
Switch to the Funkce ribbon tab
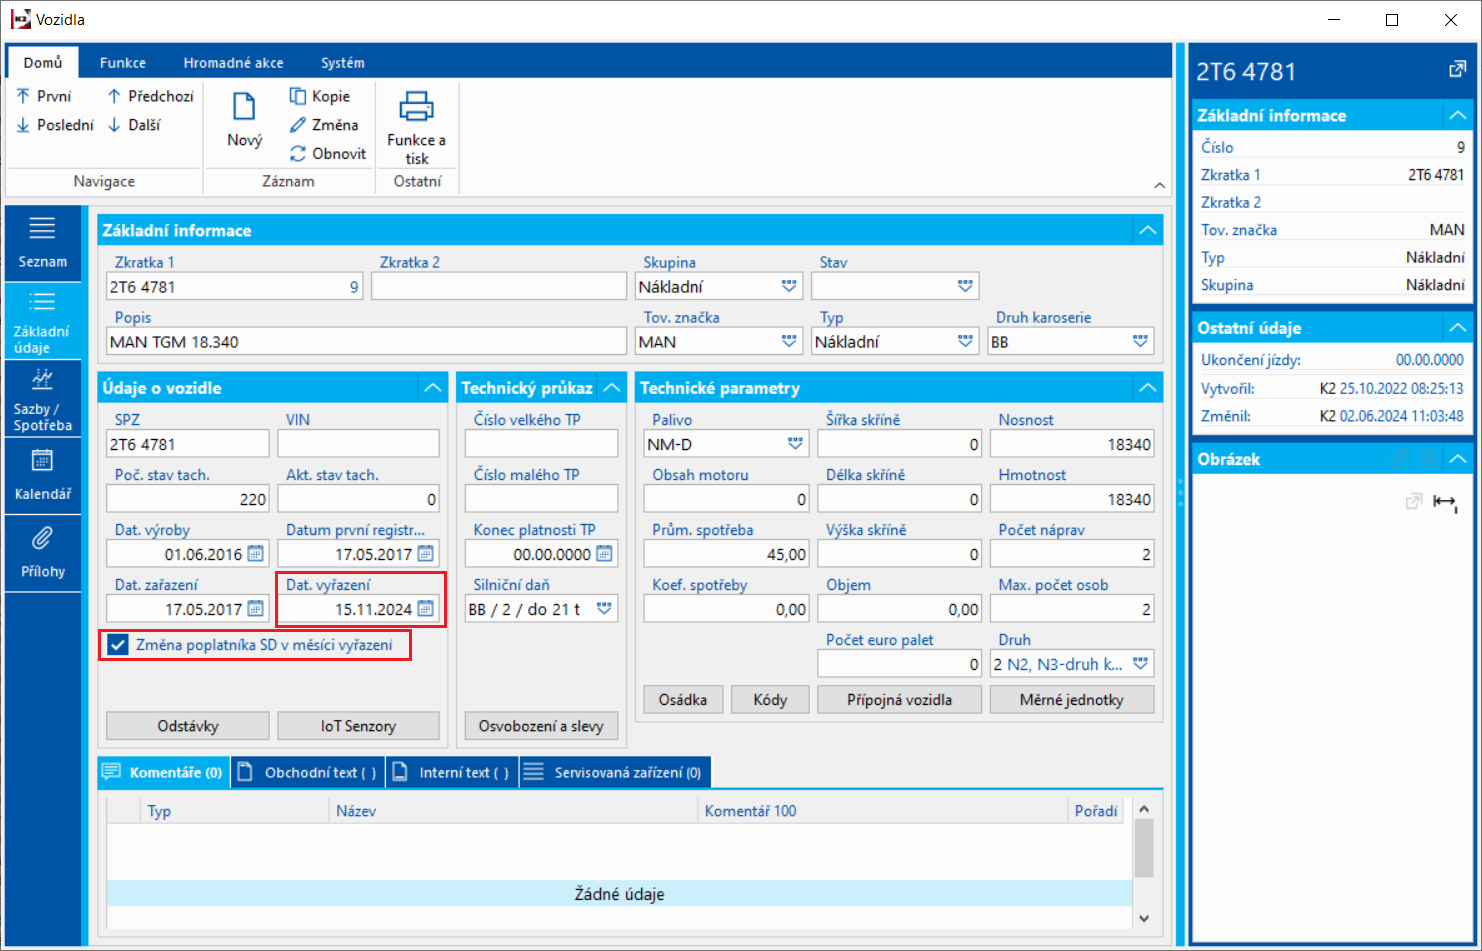coord(123,62)
